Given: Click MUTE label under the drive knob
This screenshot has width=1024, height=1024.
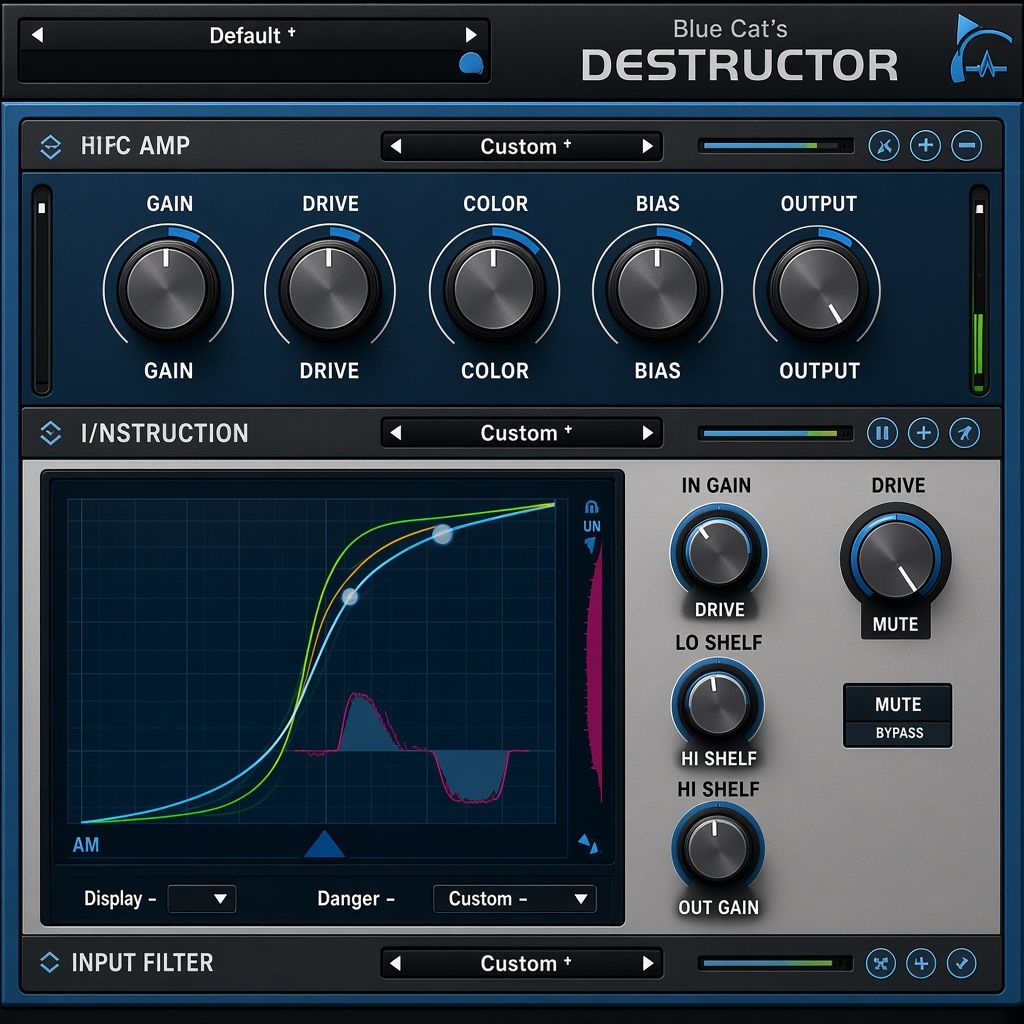Looking at the screenshot, I should pyautogui.click(x=895, y=624).
